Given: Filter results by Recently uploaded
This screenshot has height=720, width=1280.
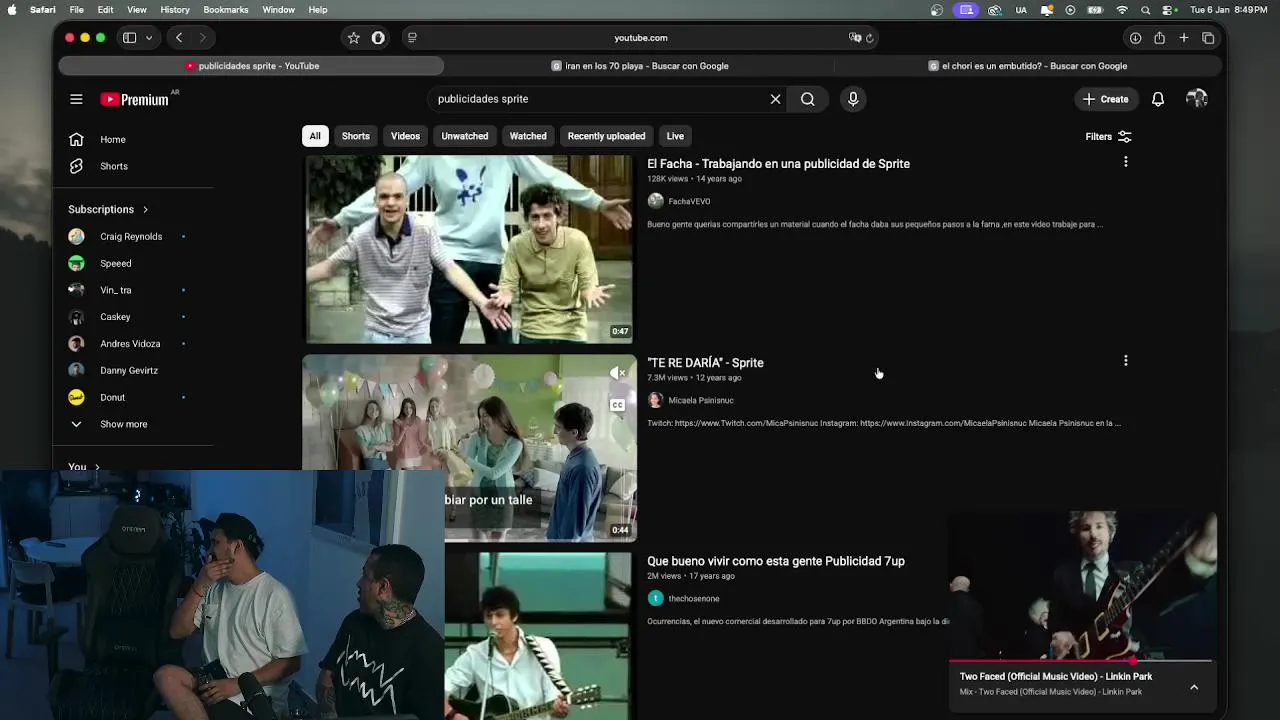Looking at the screenshot, I should click(606, 136).
